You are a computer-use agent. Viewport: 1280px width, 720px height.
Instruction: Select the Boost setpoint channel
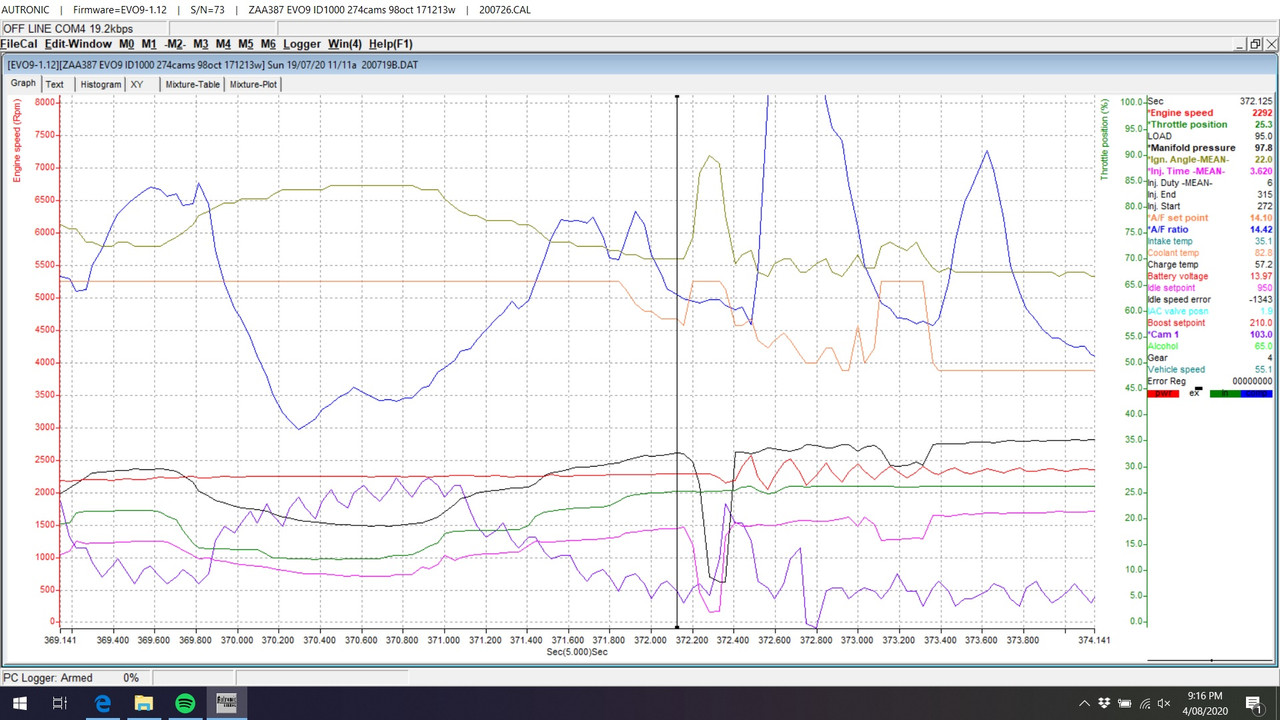tap(1209, 323)
